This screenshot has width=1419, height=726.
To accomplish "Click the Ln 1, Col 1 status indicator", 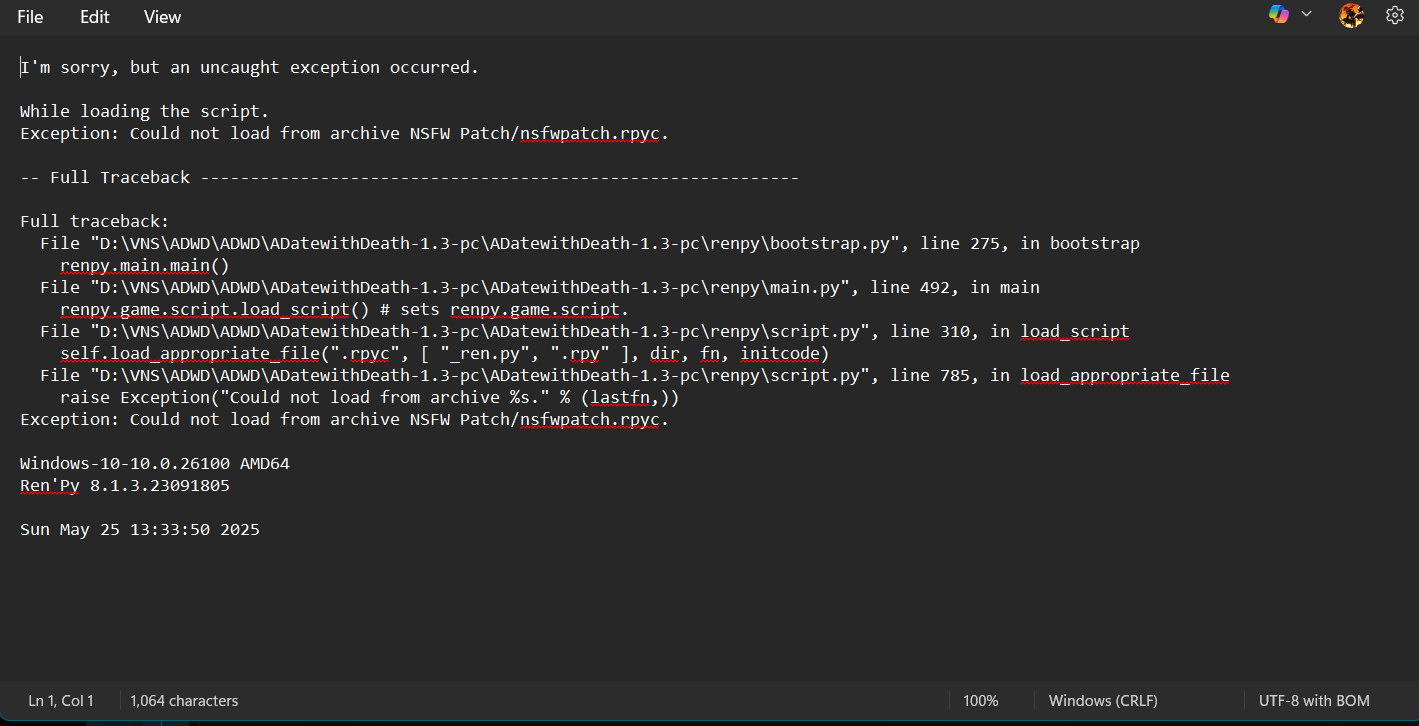I will (61, 701).
